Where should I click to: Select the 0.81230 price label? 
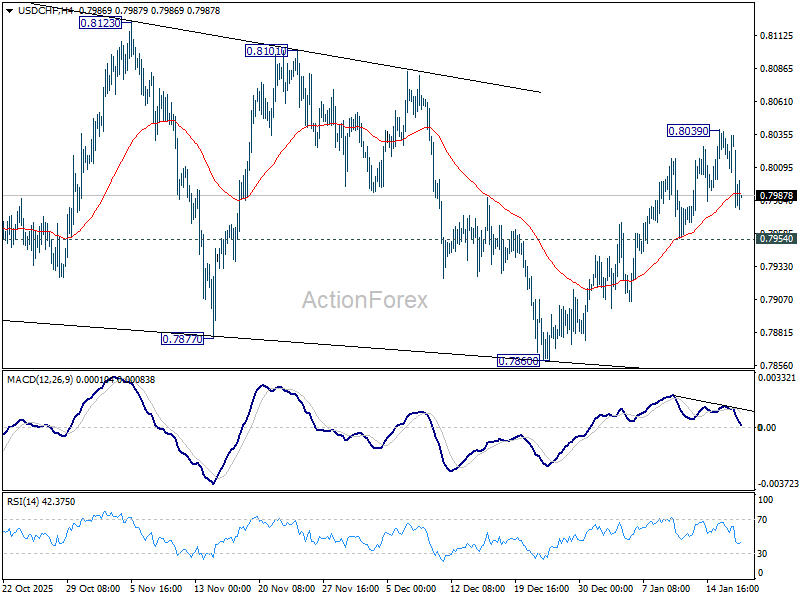(x=101, y=23)
